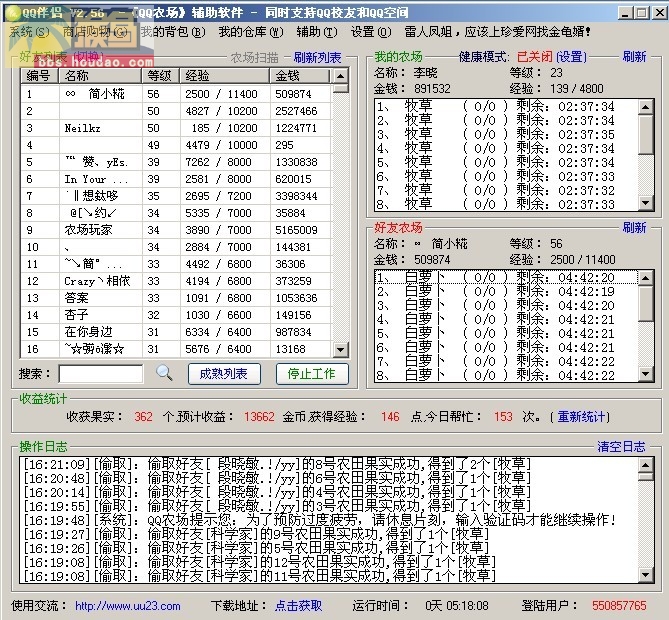This screenshot has width=669, height=620.
Task: Click the 清空日志 link
Action: pos(621,446)
